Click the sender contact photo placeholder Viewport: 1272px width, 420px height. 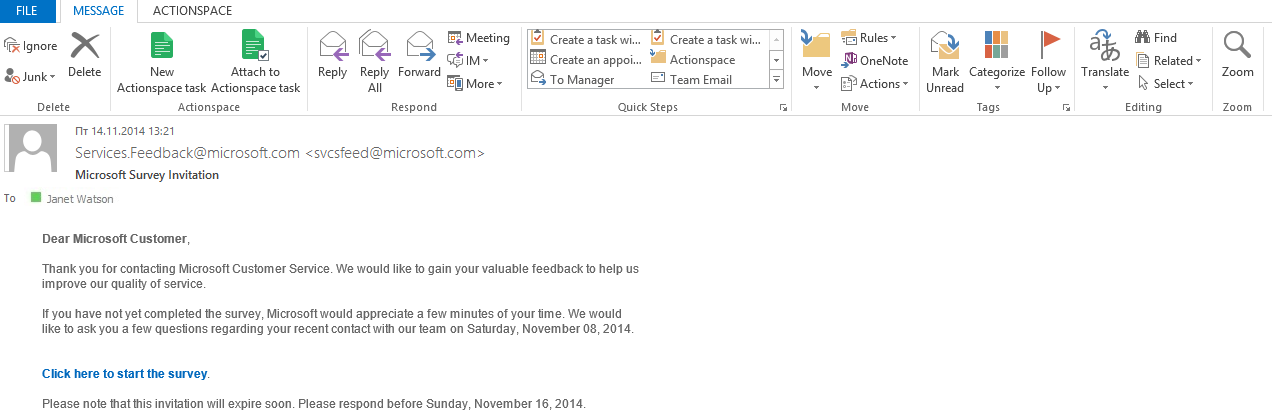click(32, 147)
